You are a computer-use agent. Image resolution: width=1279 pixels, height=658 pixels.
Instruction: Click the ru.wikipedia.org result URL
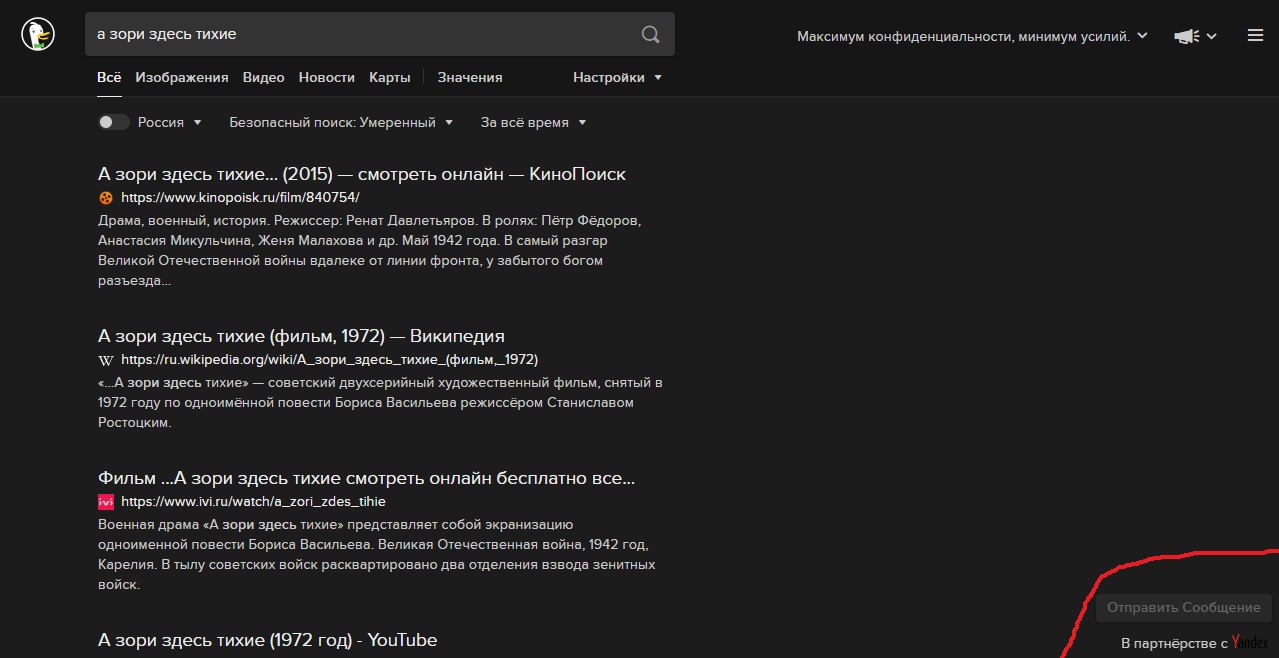click(330, 360)
